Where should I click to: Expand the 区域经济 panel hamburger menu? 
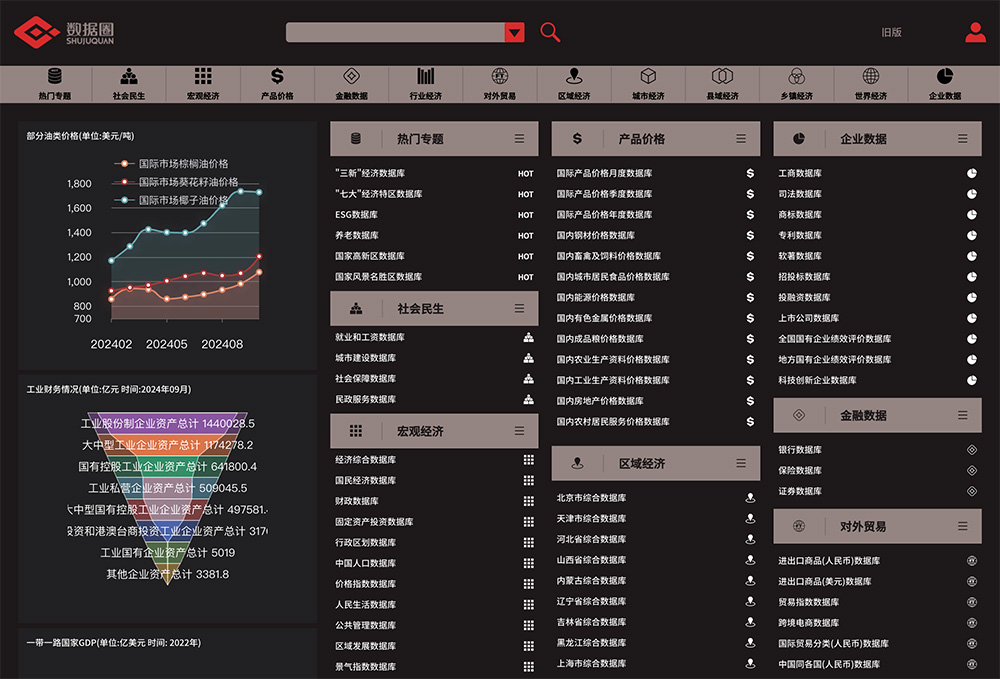(x=741, y=464)
